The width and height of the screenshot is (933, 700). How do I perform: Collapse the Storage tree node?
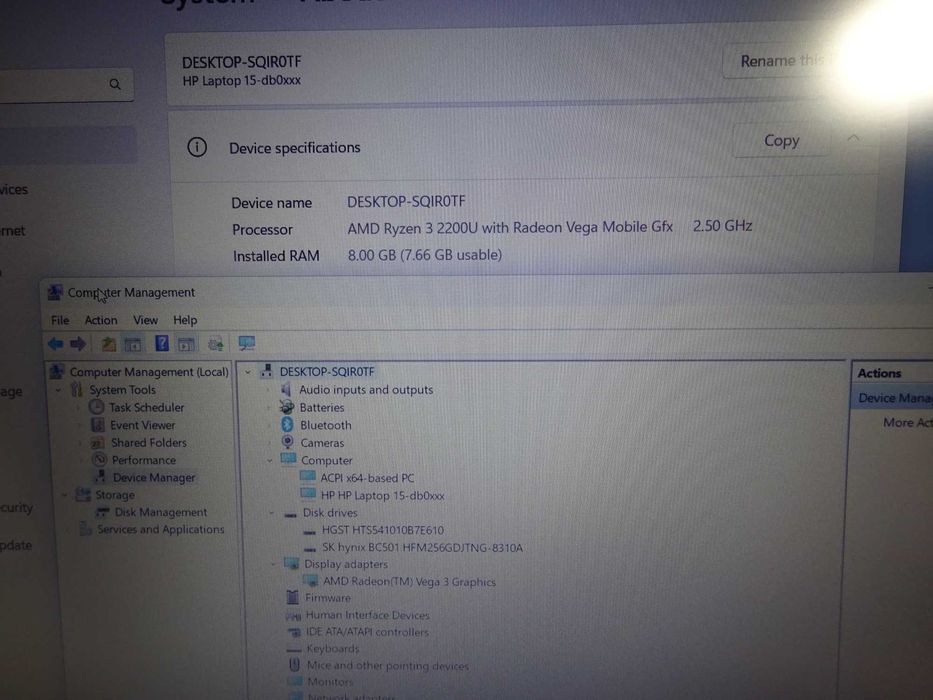[64, 495]
